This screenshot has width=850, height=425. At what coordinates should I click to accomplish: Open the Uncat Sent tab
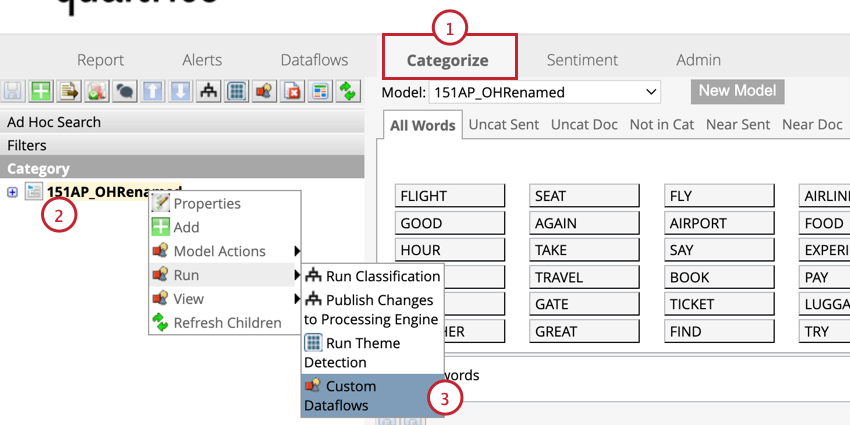504,124
